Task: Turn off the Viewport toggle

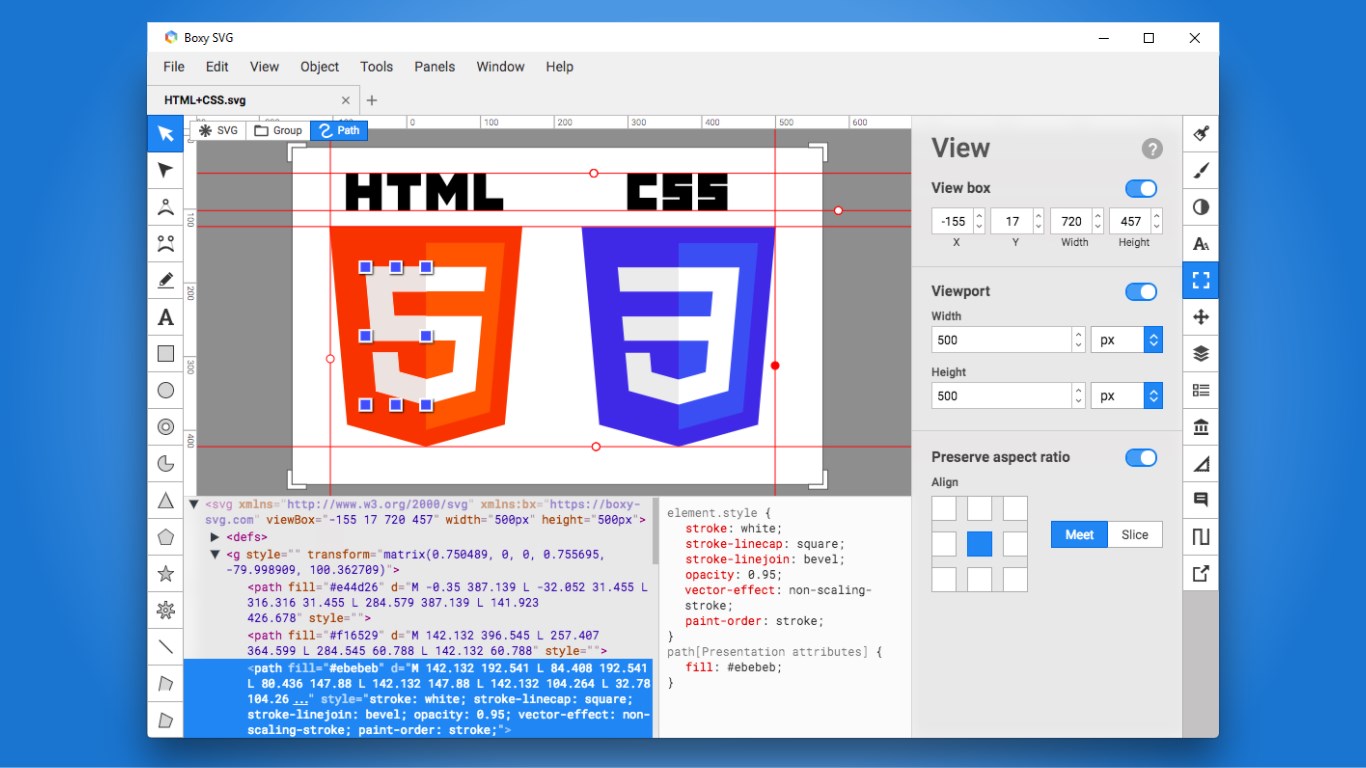Action: pos(1140,291)
